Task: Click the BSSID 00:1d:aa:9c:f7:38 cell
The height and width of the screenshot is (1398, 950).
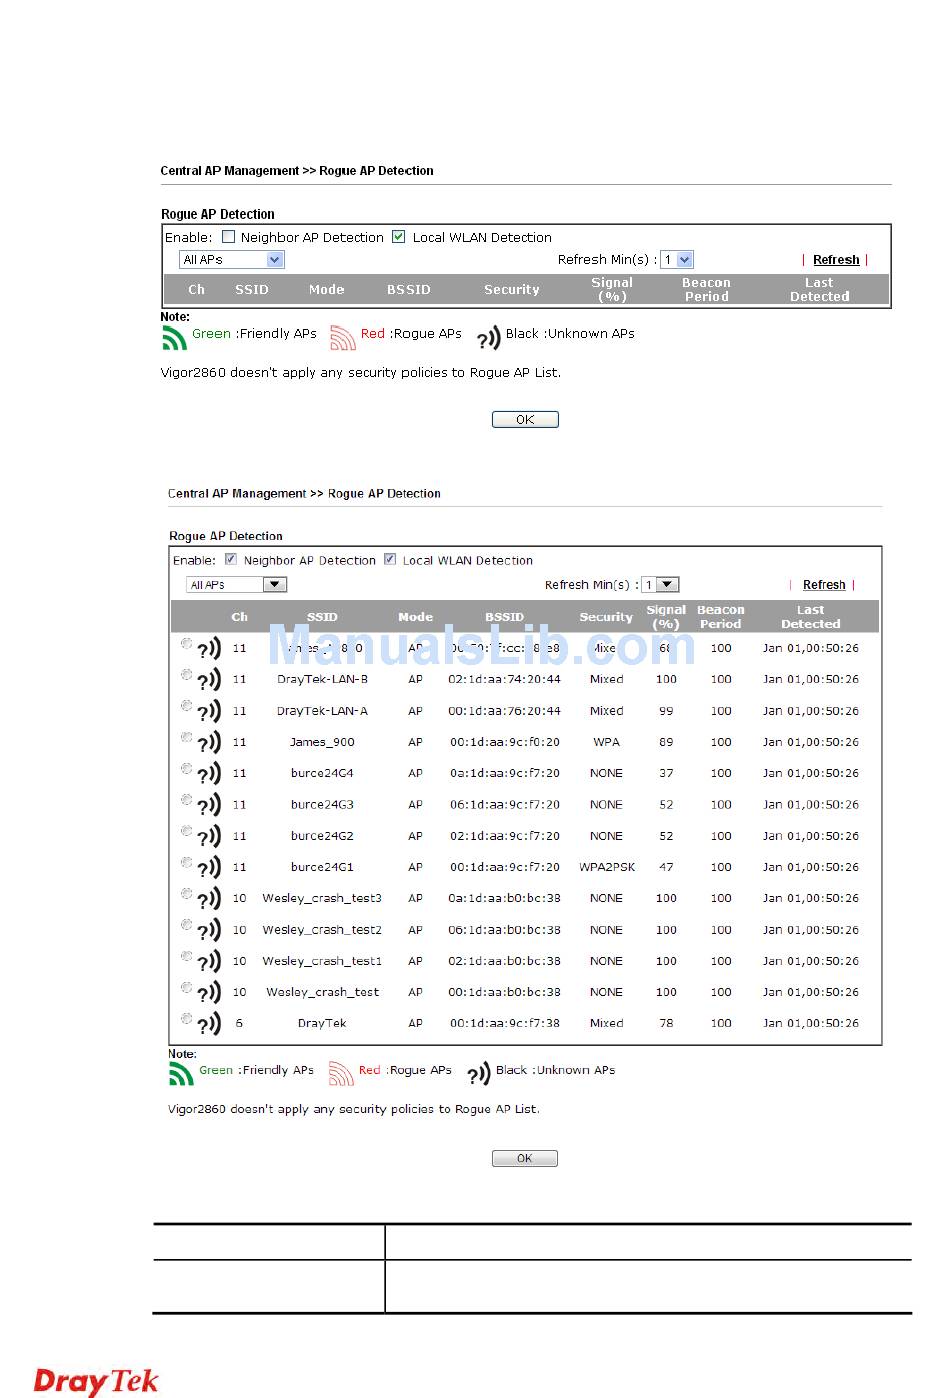Action: pos(505,1024)
